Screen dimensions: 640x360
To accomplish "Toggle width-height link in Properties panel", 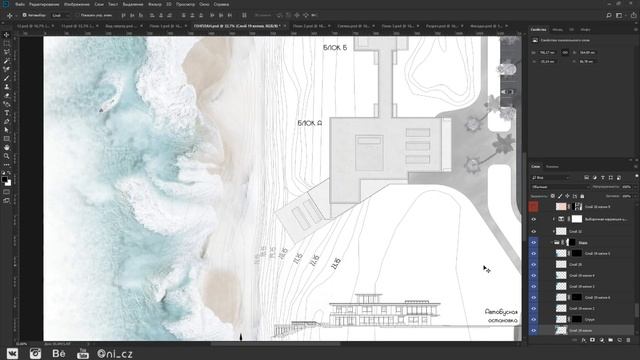I will pos(565,53).
